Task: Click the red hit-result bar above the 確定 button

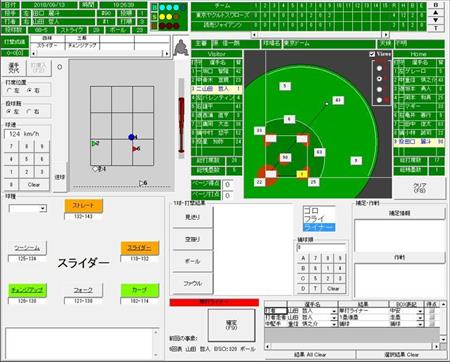Action: point(214,302)
